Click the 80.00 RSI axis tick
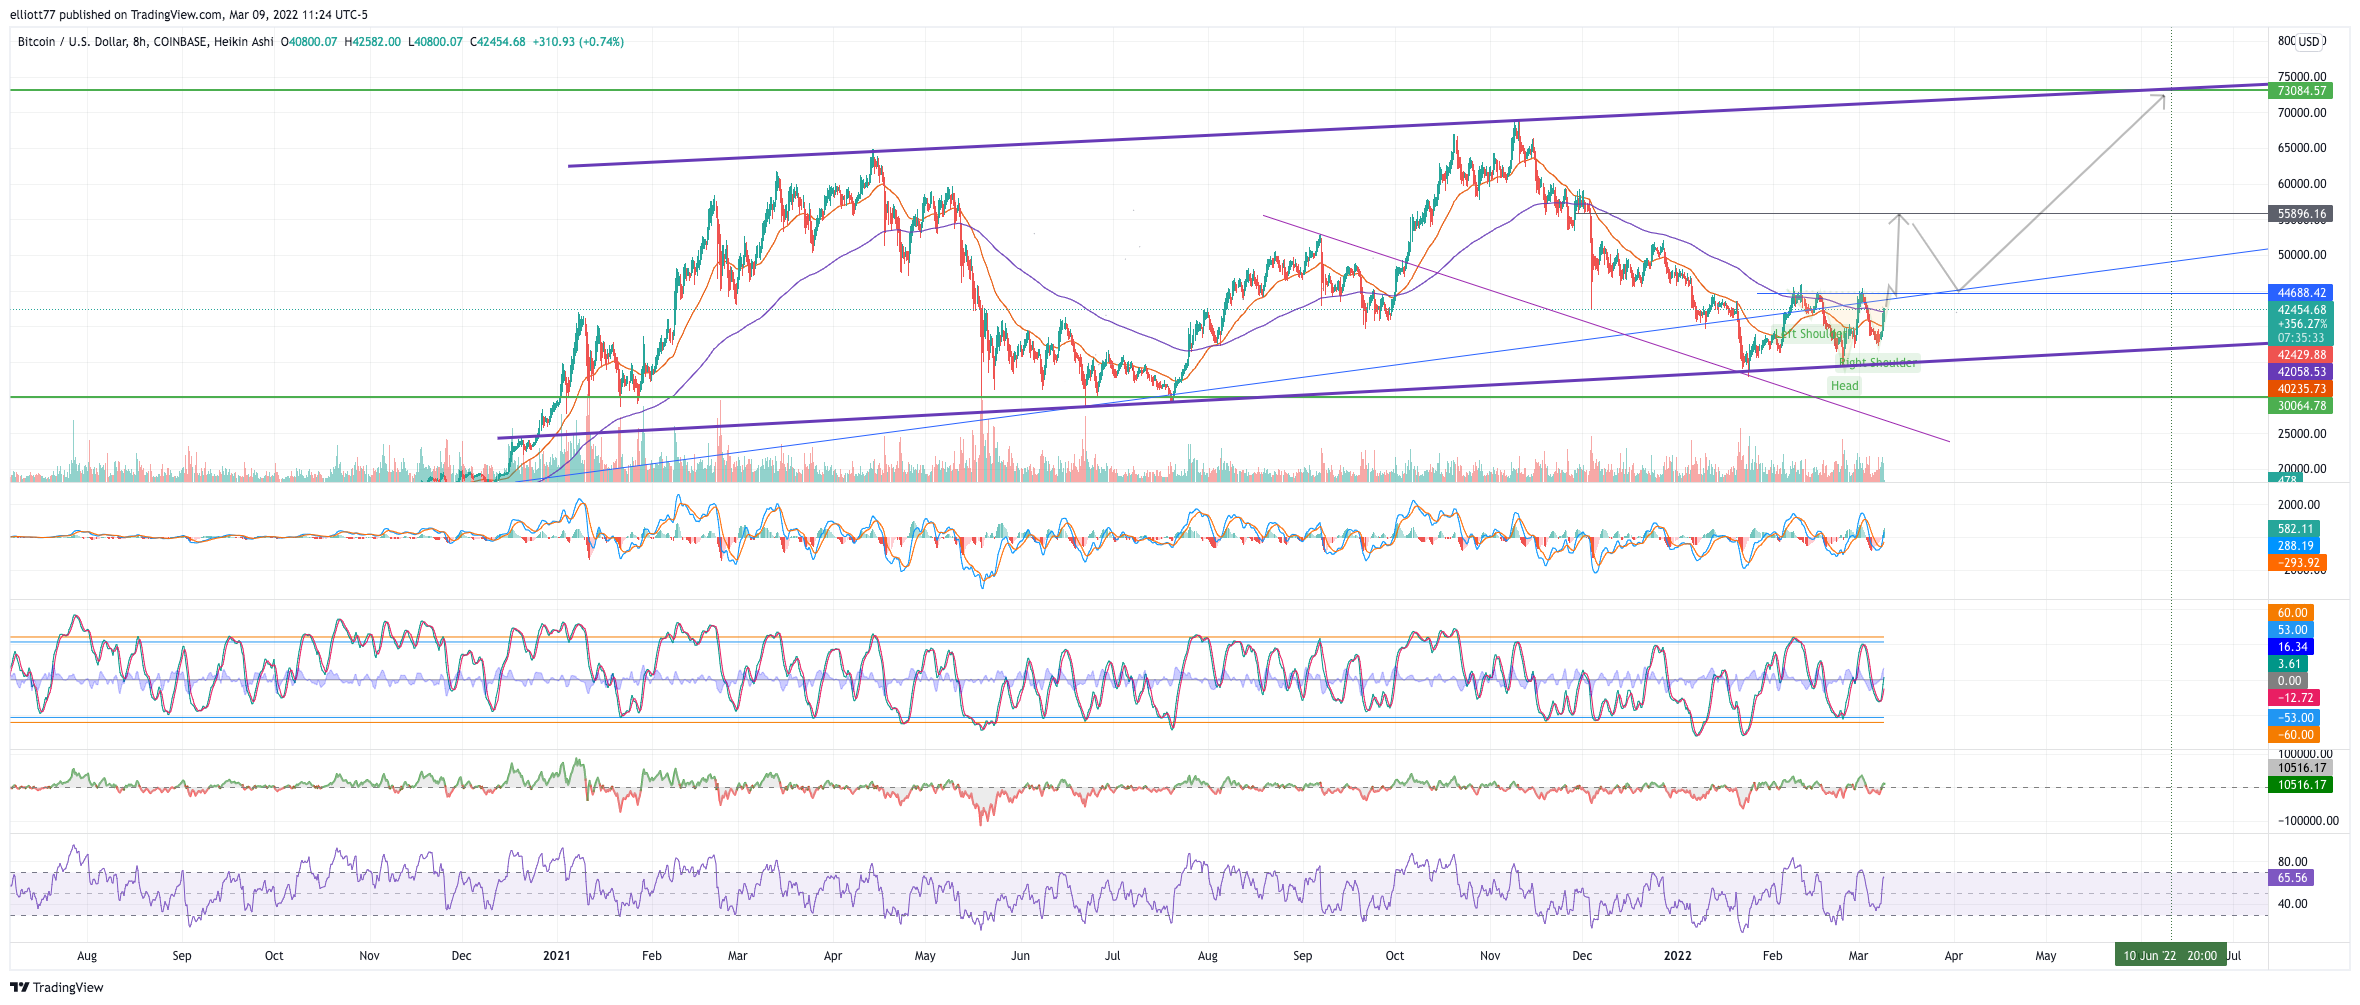The width and height of the screenshot is (2360, 1005). (x=2292, y=862)
